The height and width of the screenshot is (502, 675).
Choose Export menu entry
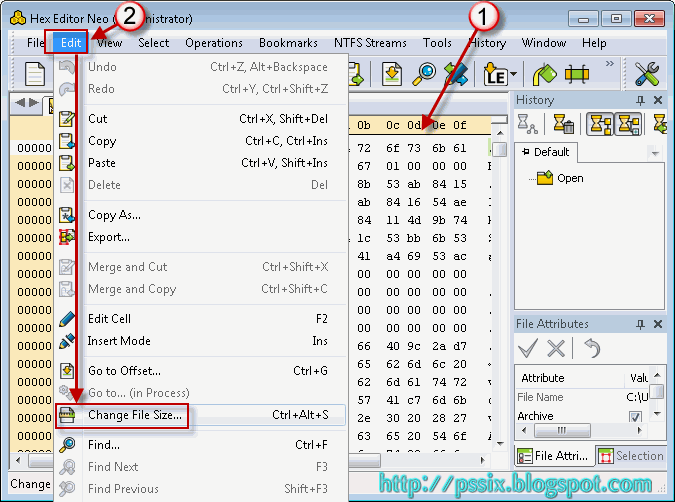201,237
